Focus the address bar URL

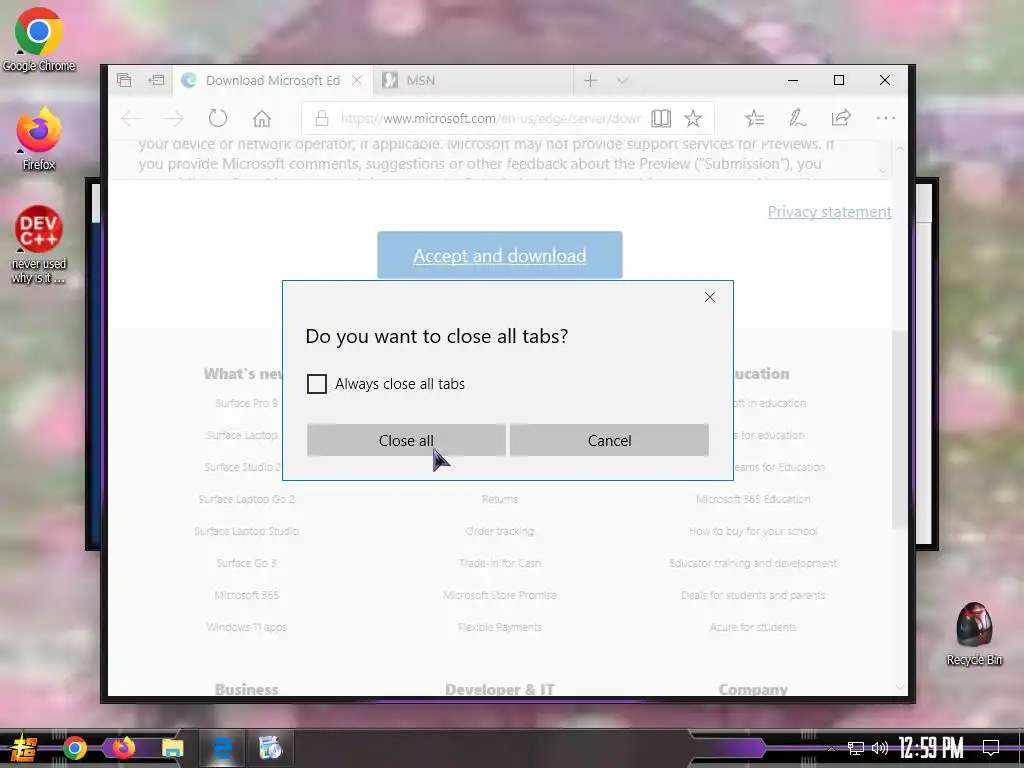(x=490, y=118)
